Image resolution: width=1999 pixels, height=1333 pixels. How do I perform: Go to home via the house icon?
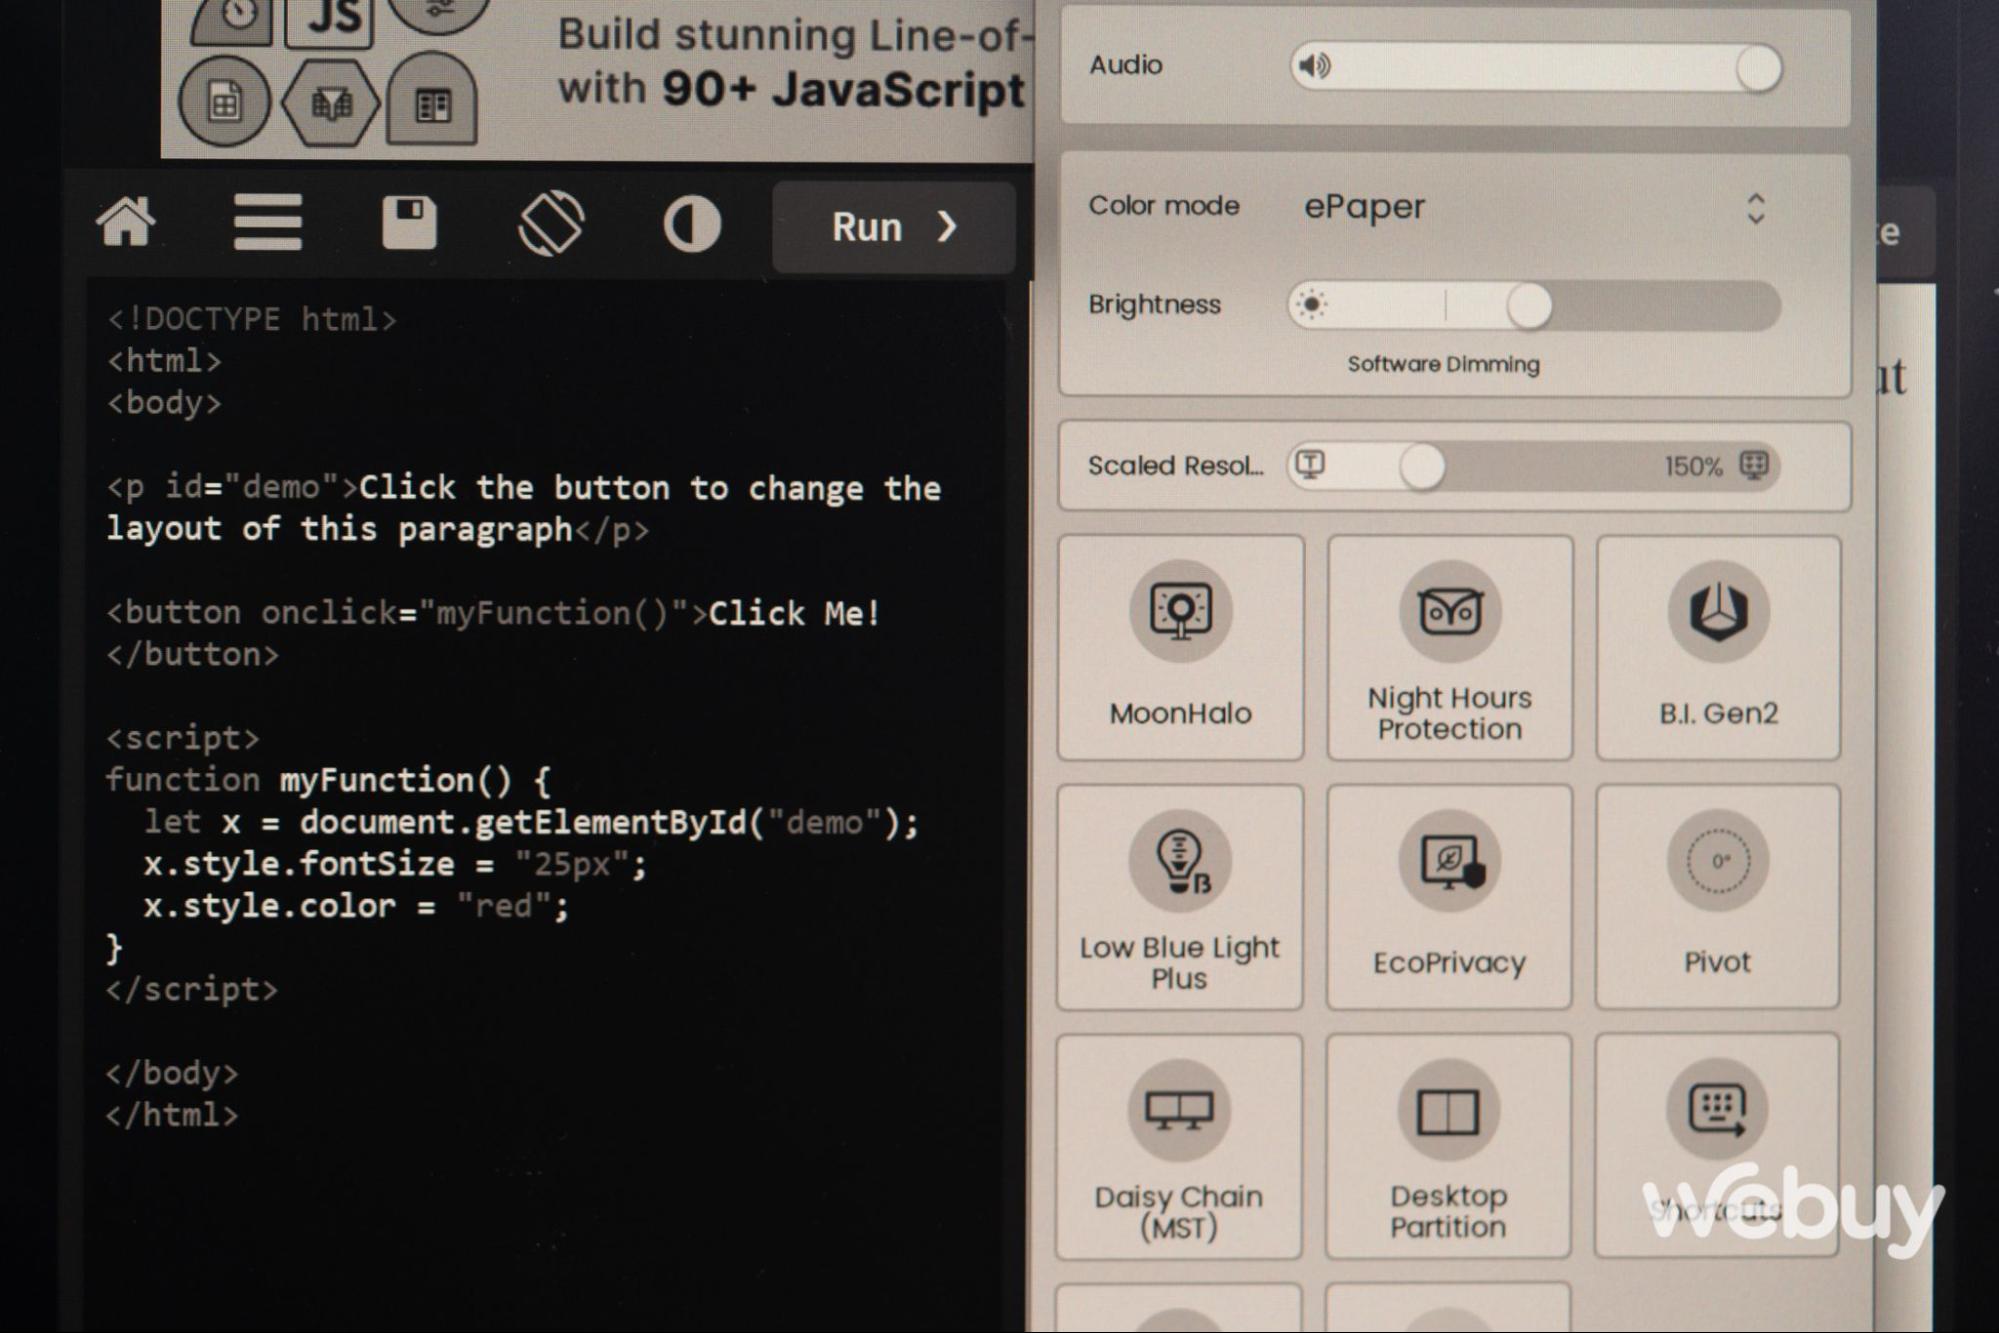(x=126, y=222)
